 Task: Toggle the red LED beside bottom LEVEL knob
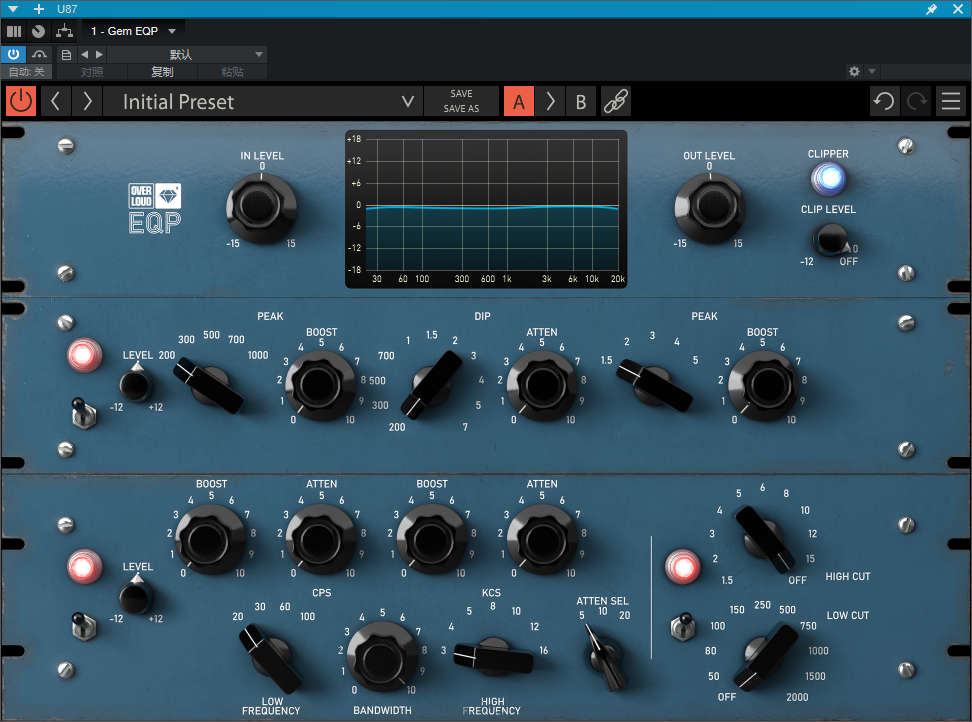coord(84,566)
